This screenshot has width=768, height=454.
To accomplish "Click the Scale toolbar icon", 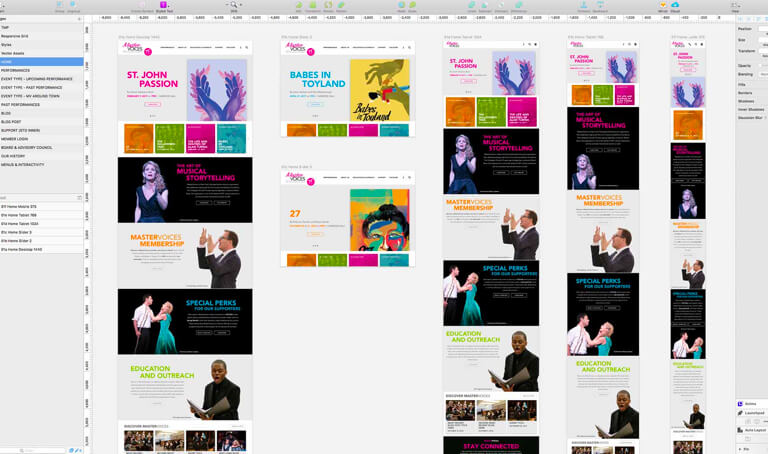I will (x=412, y=5).
